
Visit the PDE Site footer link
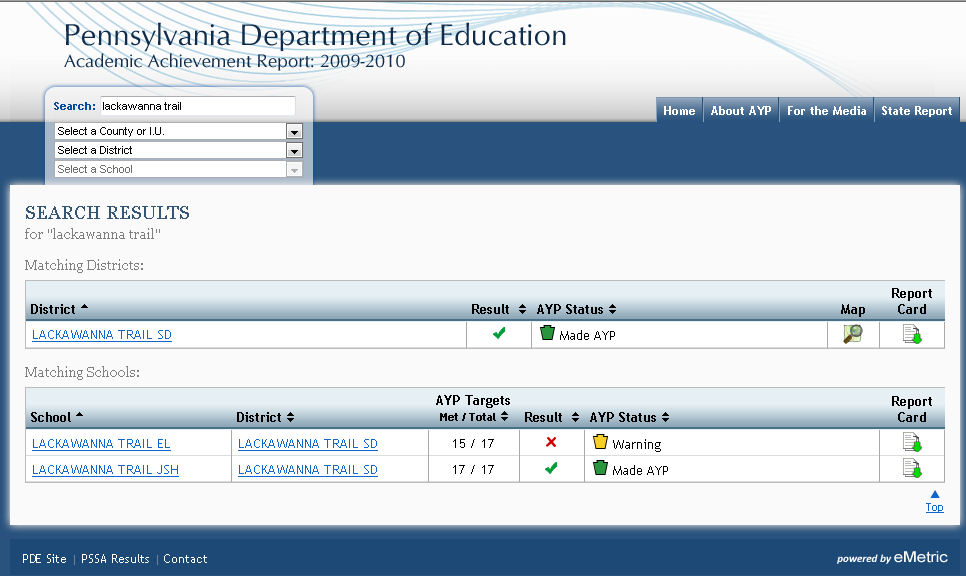click(44, 559)
